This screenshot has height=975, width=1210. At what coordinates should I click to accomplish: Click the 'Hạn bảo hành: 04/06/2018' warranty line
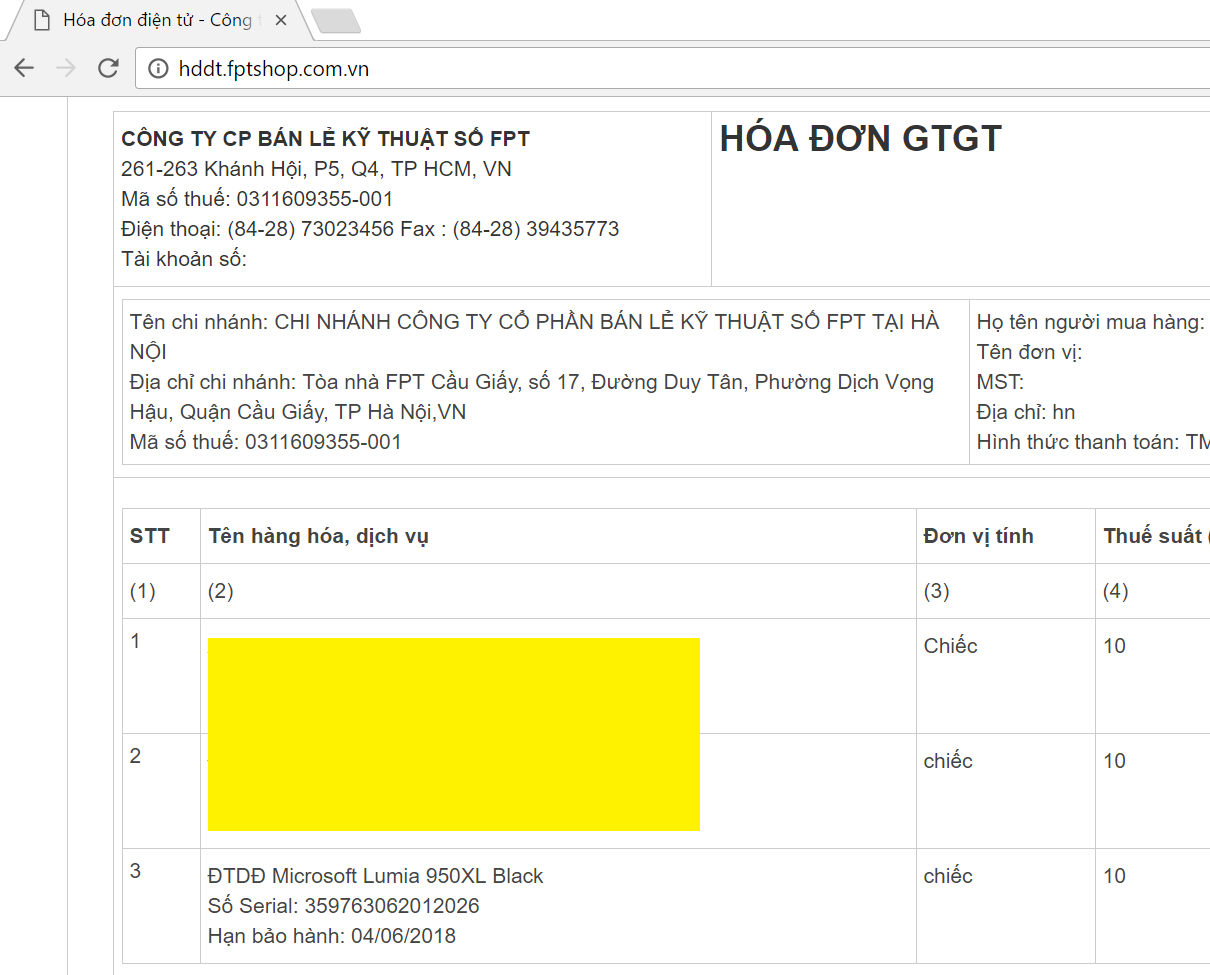pos(331,936)
